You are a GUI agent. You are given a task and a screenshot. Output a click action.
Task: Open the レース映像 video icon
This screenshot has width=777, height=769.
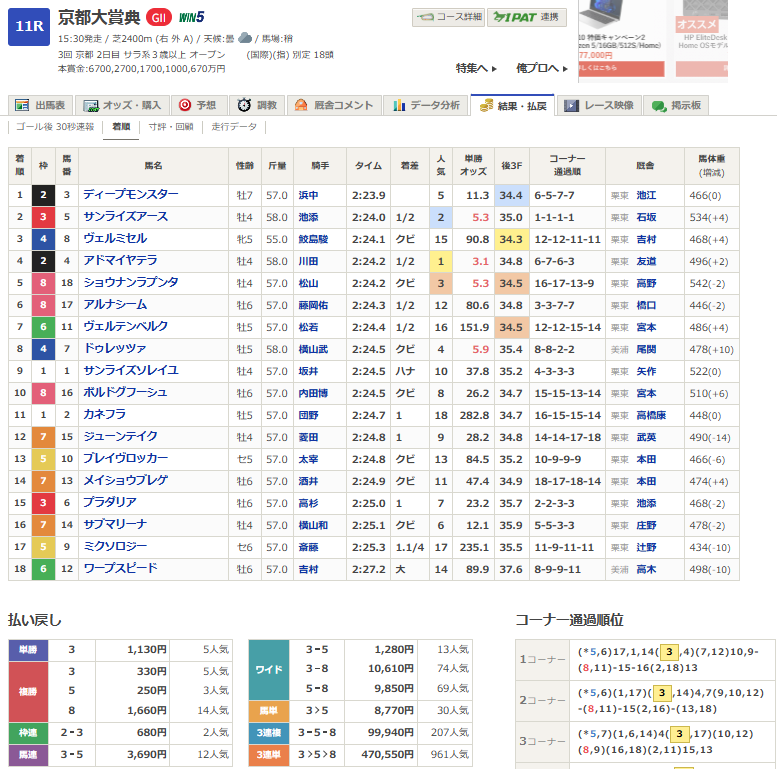571,105
